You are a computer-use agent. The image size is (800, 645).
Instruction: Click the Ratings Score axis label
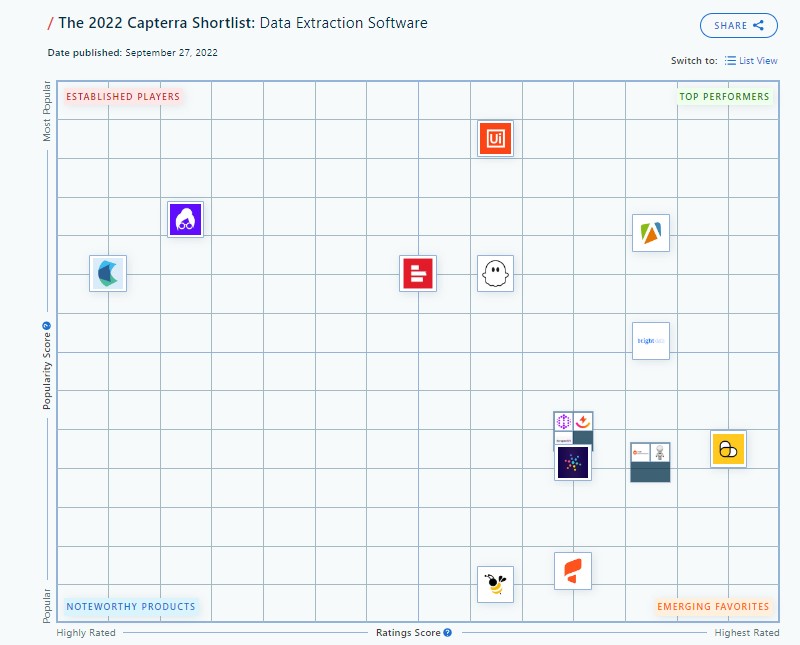coord(408,633)
